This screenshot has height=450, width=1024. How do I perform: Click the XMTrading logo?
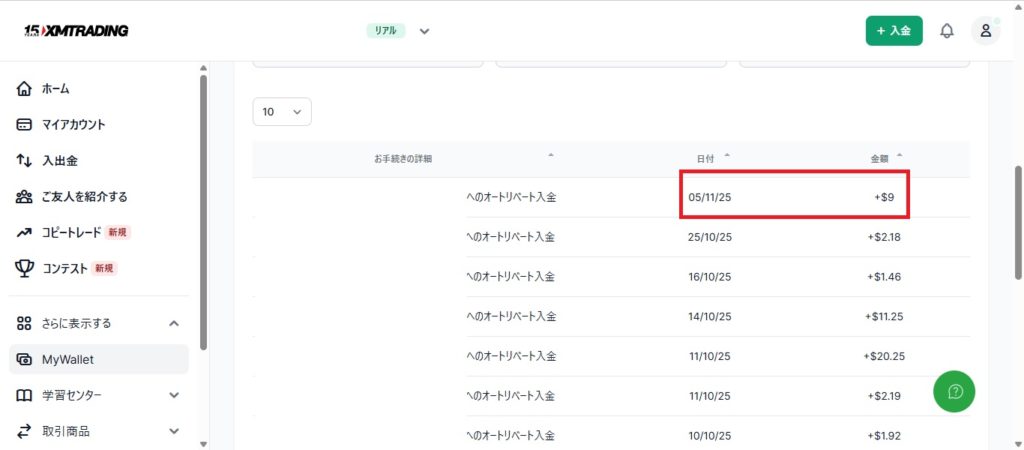[76, 31]
